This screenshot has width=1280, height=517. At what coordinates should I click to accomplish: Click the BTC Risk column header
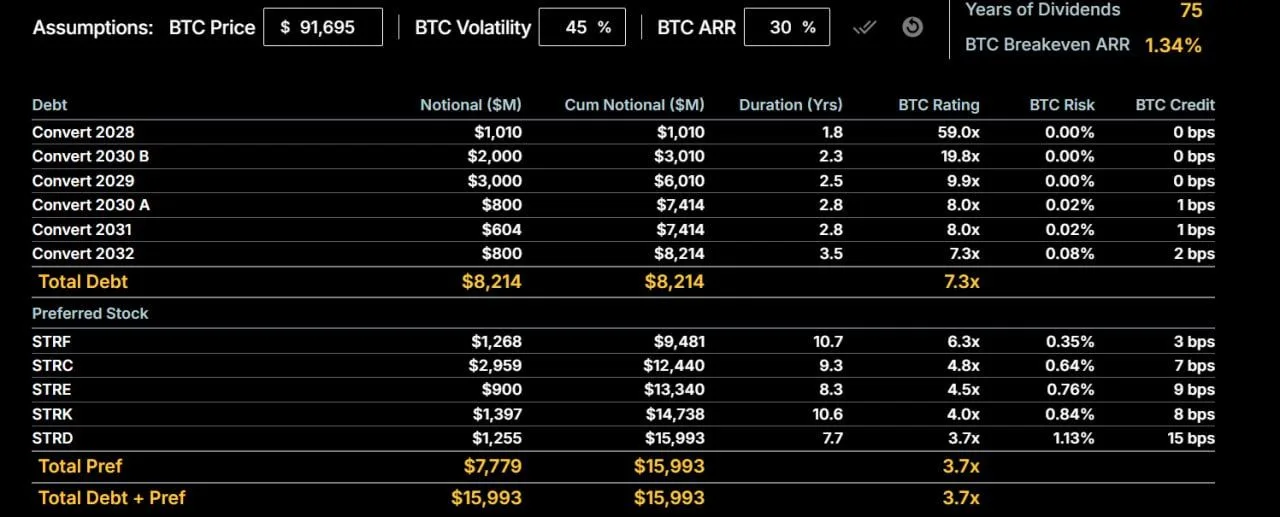coord(1062,105)
